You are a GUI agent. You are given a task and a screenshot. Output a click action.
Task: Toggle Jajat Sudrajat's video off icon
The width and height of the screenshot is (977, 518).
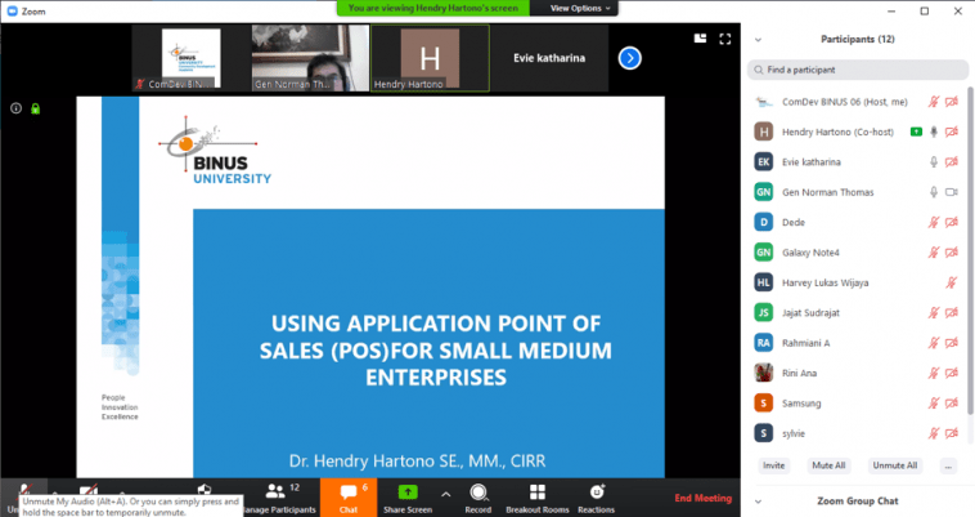951,312
